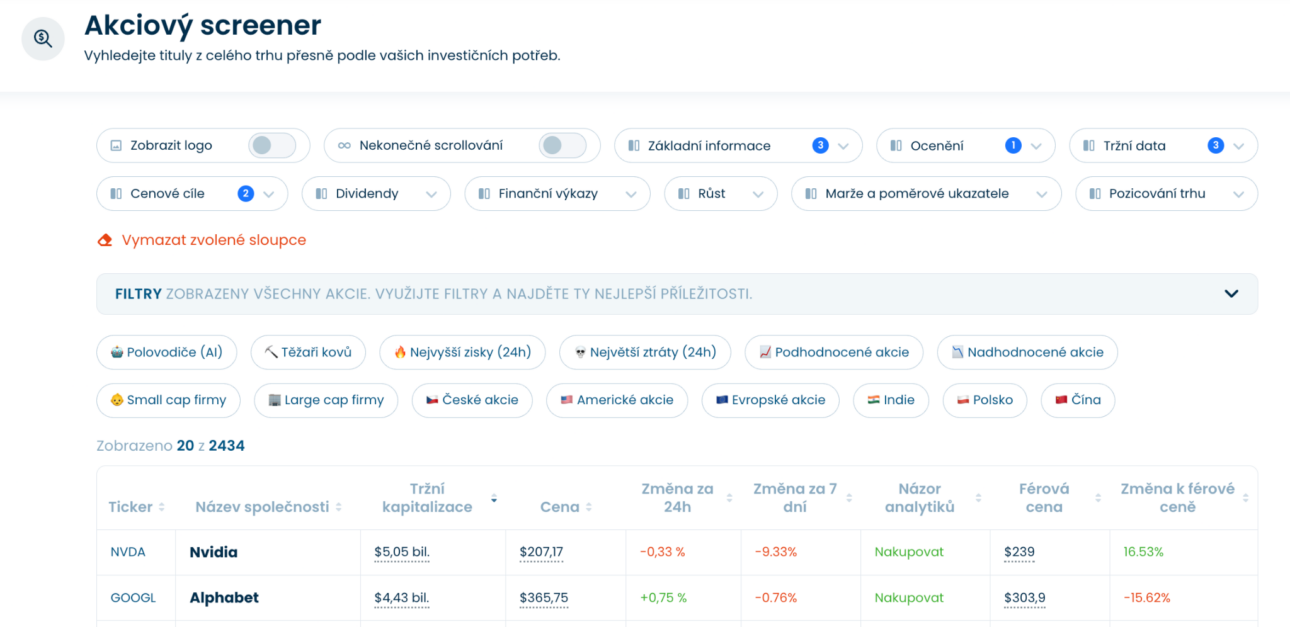Open the Nvidia company name
This screenshot has width=1290, height=627.
pos(214,552)
